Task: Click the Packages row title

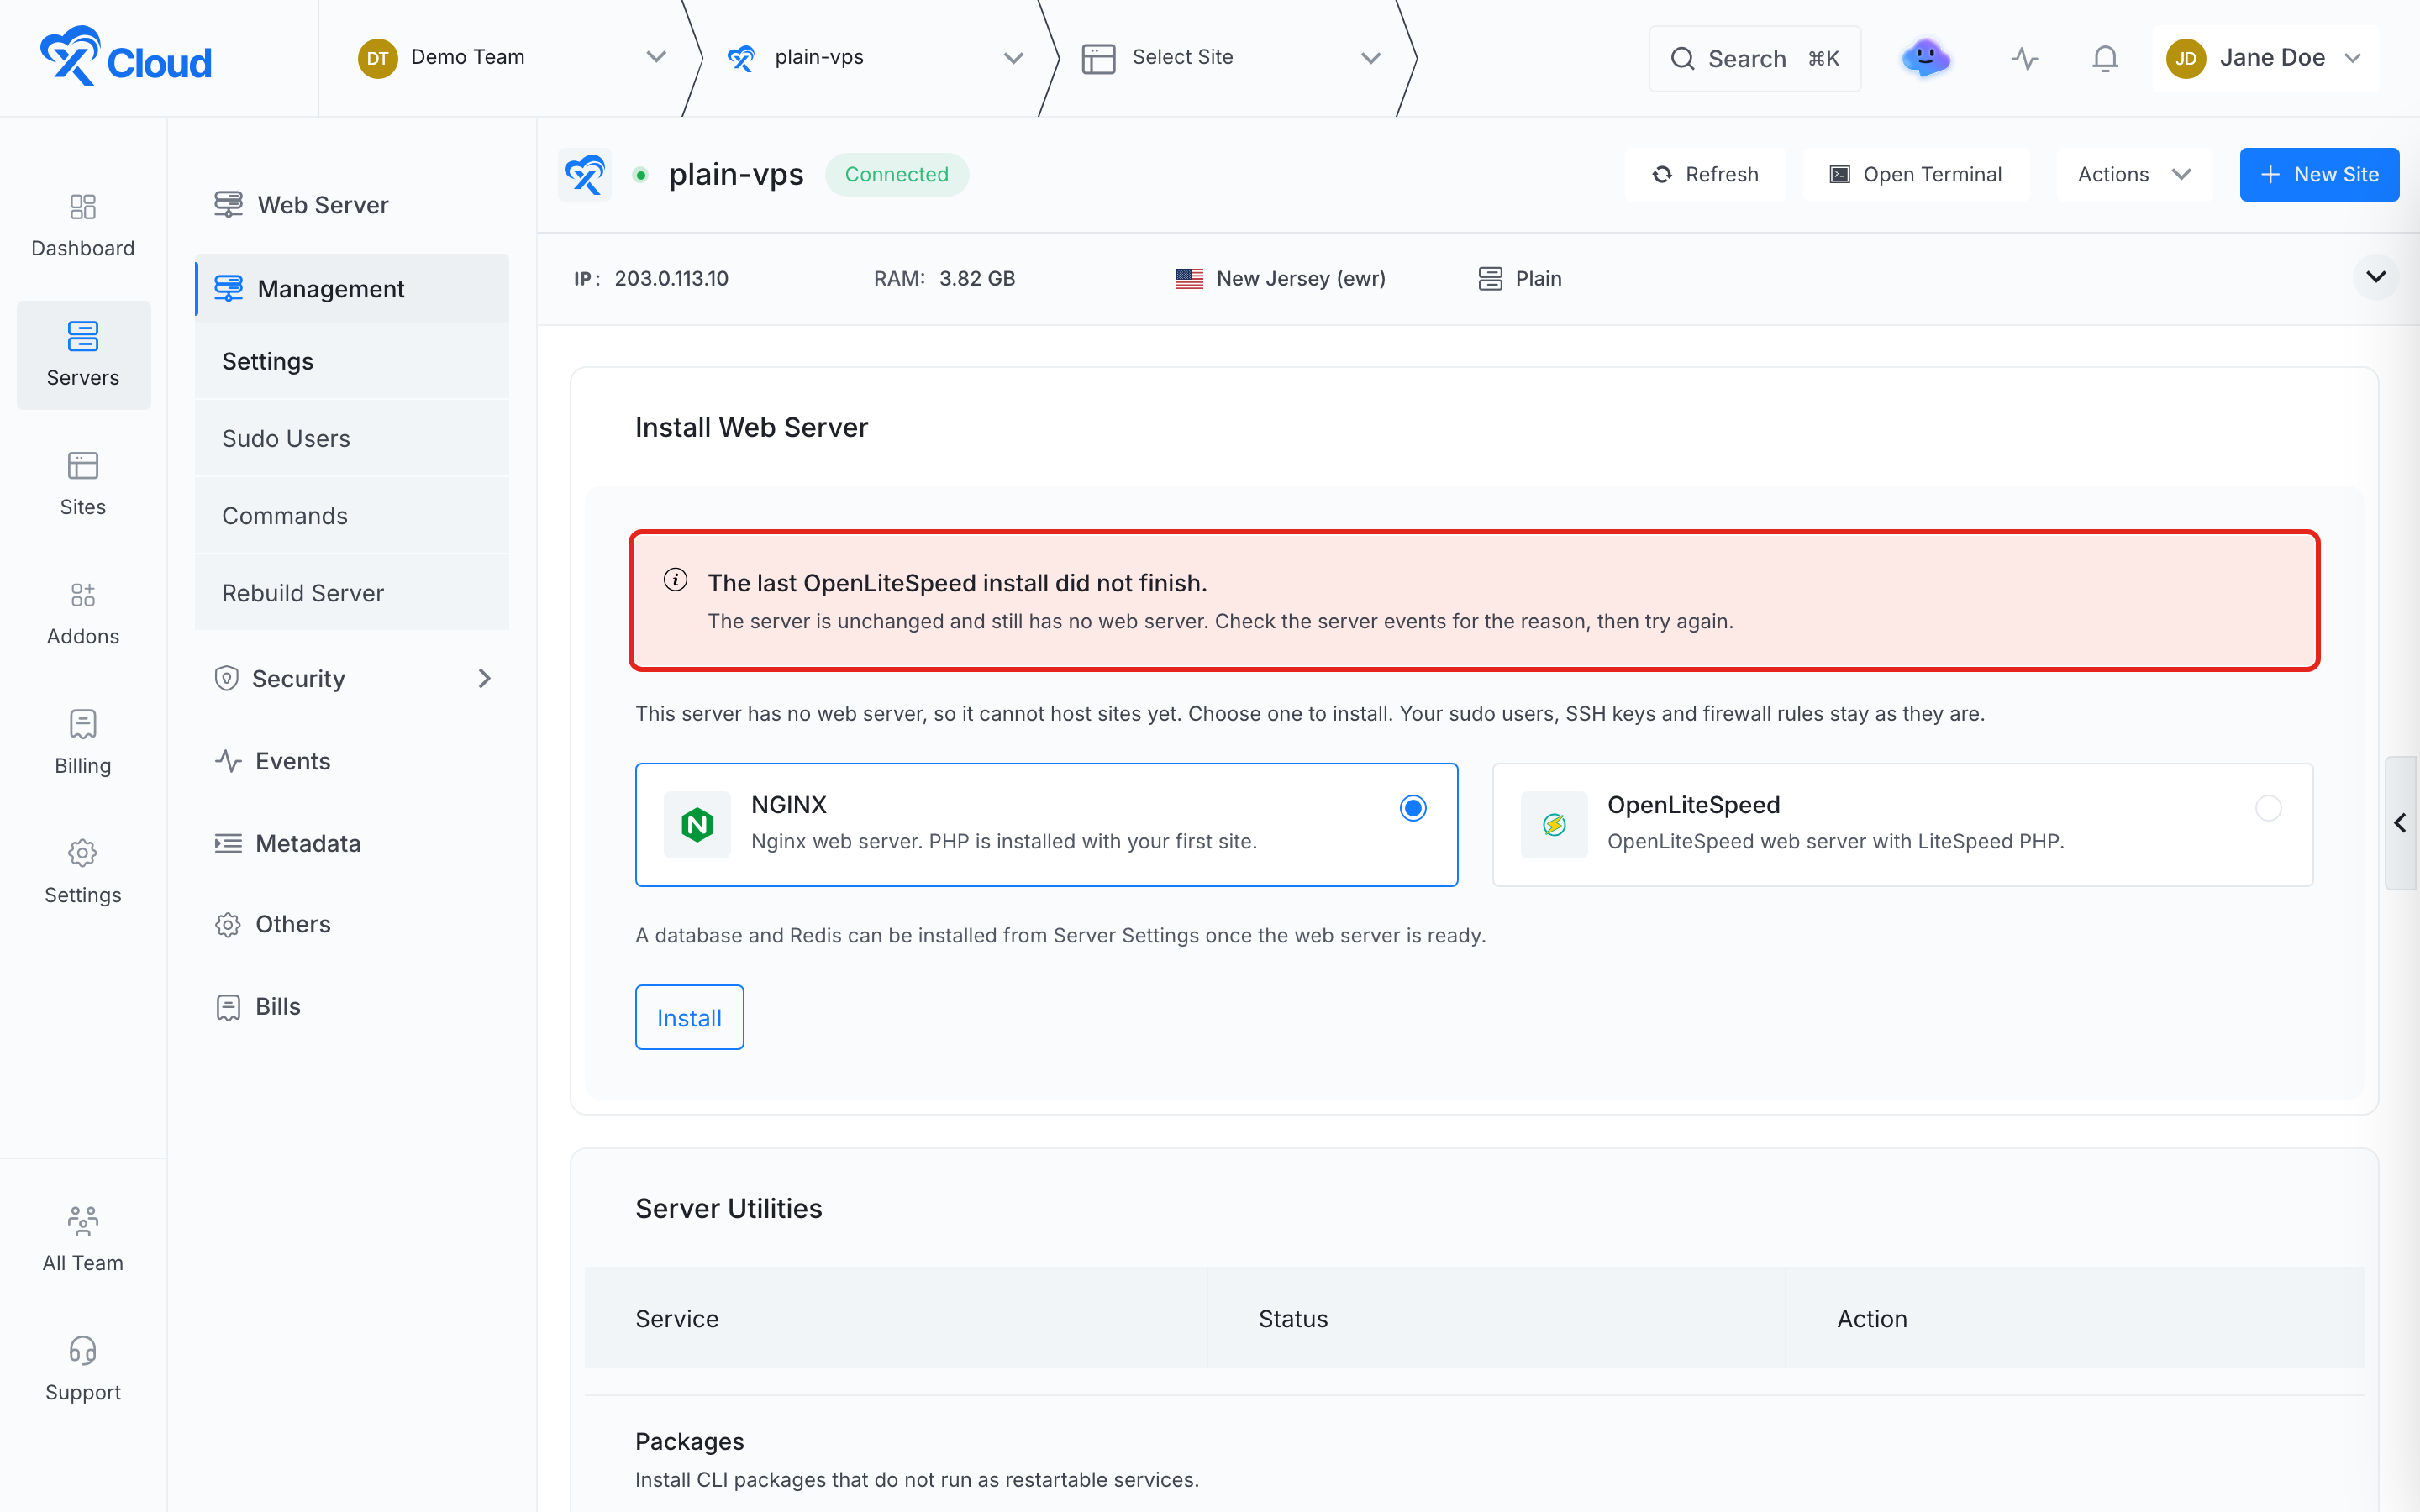Action: 690,1441
